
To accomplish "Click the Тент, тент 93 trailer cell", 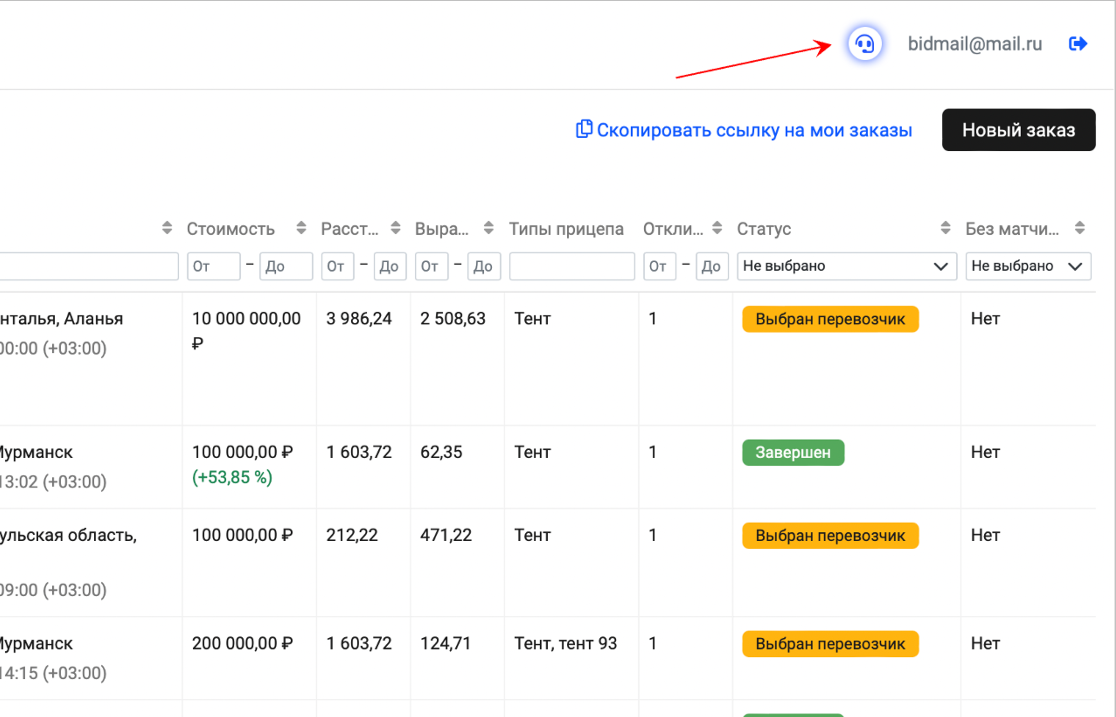I will 565,643.
